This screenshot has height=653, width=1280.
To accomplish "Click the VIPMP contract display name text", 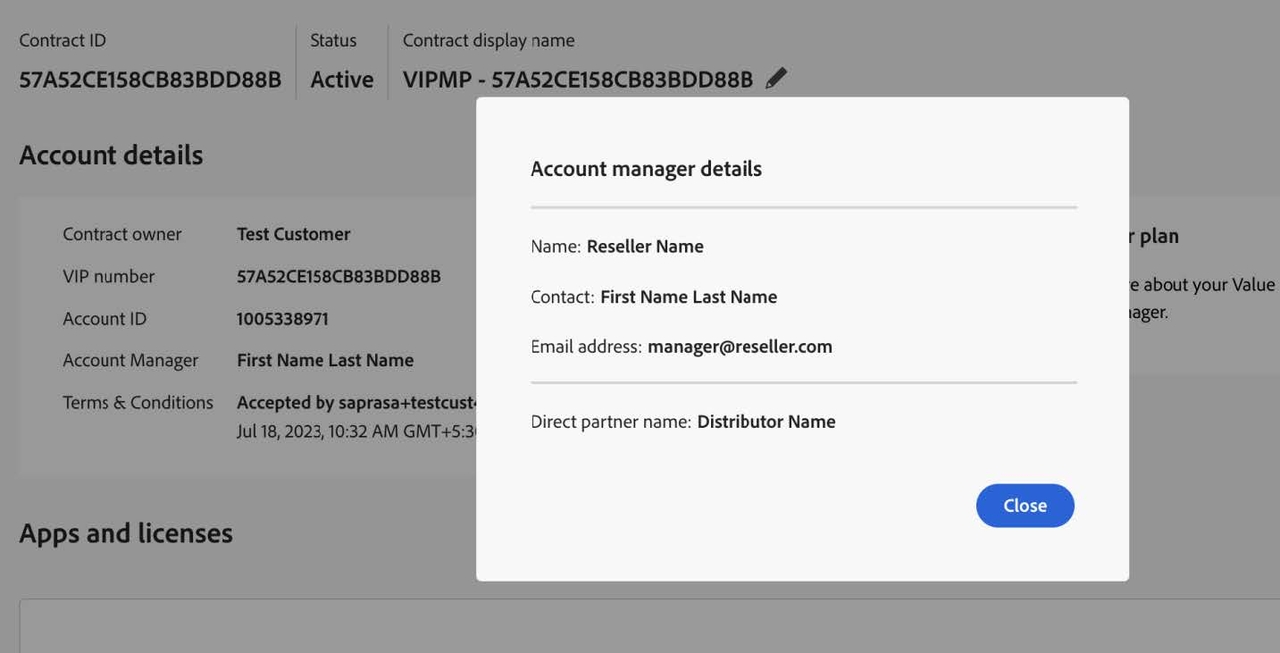I will coord(577,80).
